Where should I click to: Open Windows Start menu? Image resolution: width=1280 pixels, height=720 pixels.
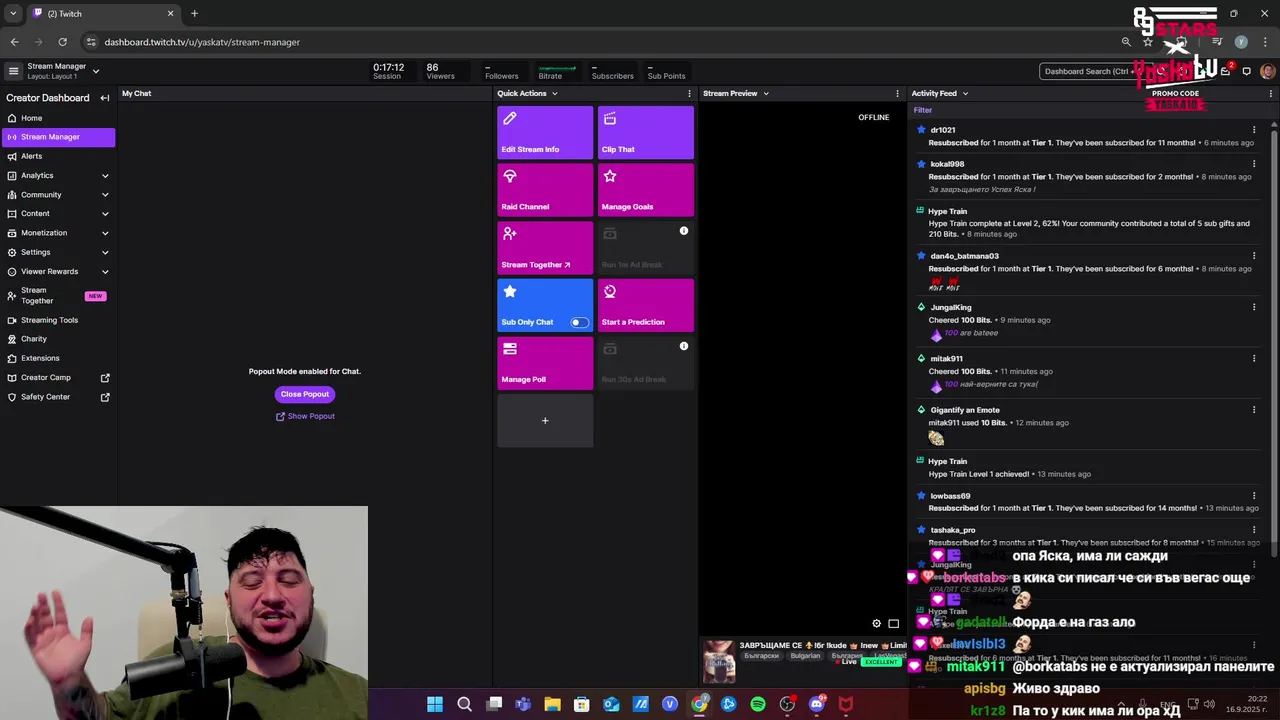435,704
